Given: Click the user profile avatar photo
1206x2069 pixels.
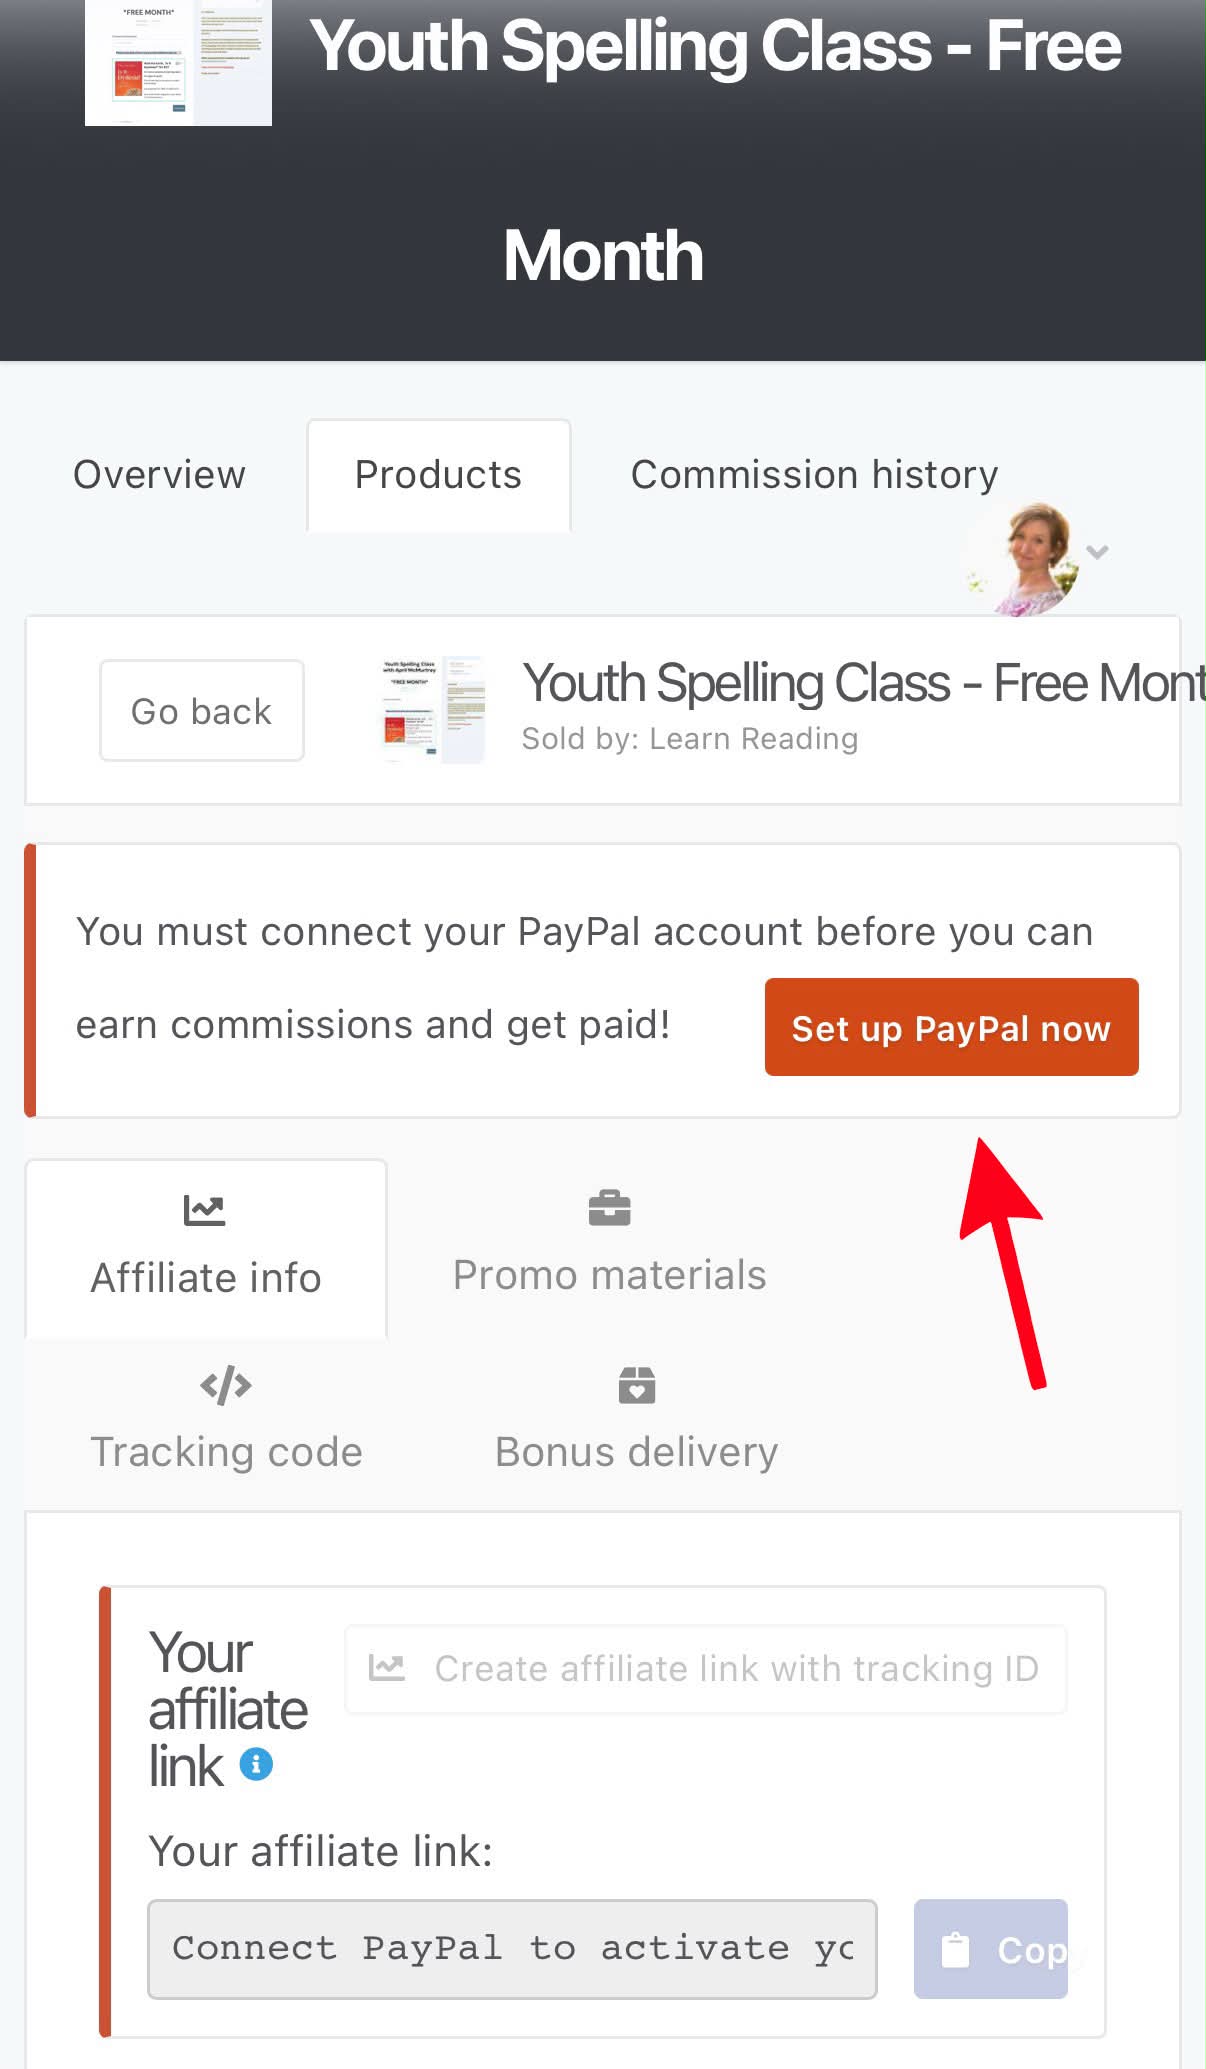Looking at the screenshot, I should pos(1022,558).
